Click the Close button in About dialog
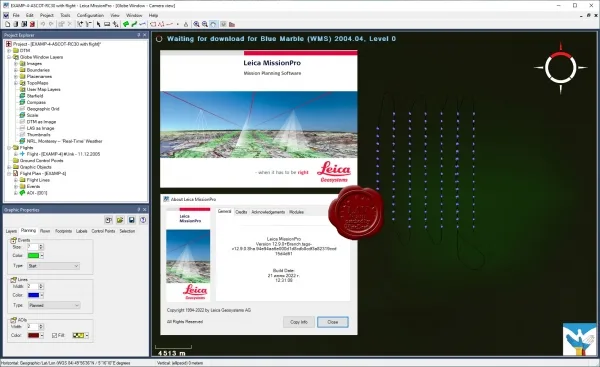This screenshot has height=367, width=600. pyautogui.click(x=333, y=322)
